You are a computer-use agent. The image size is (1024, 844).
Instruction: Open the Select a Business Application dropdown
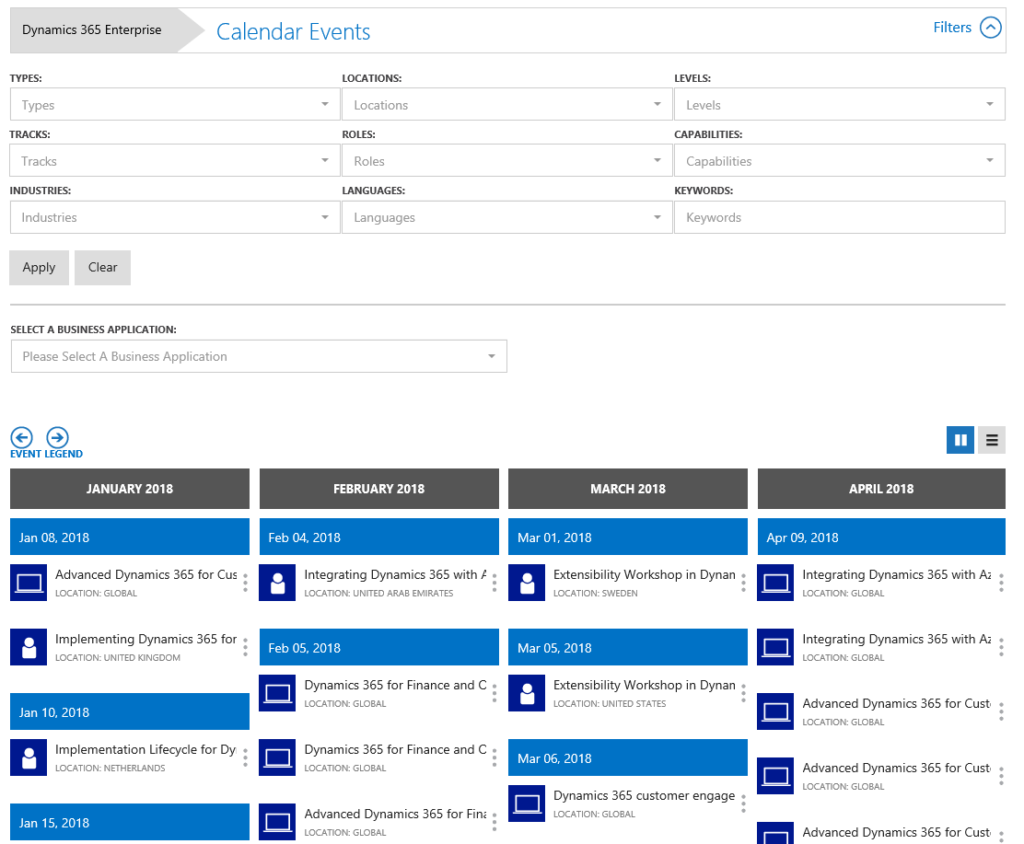258,356
